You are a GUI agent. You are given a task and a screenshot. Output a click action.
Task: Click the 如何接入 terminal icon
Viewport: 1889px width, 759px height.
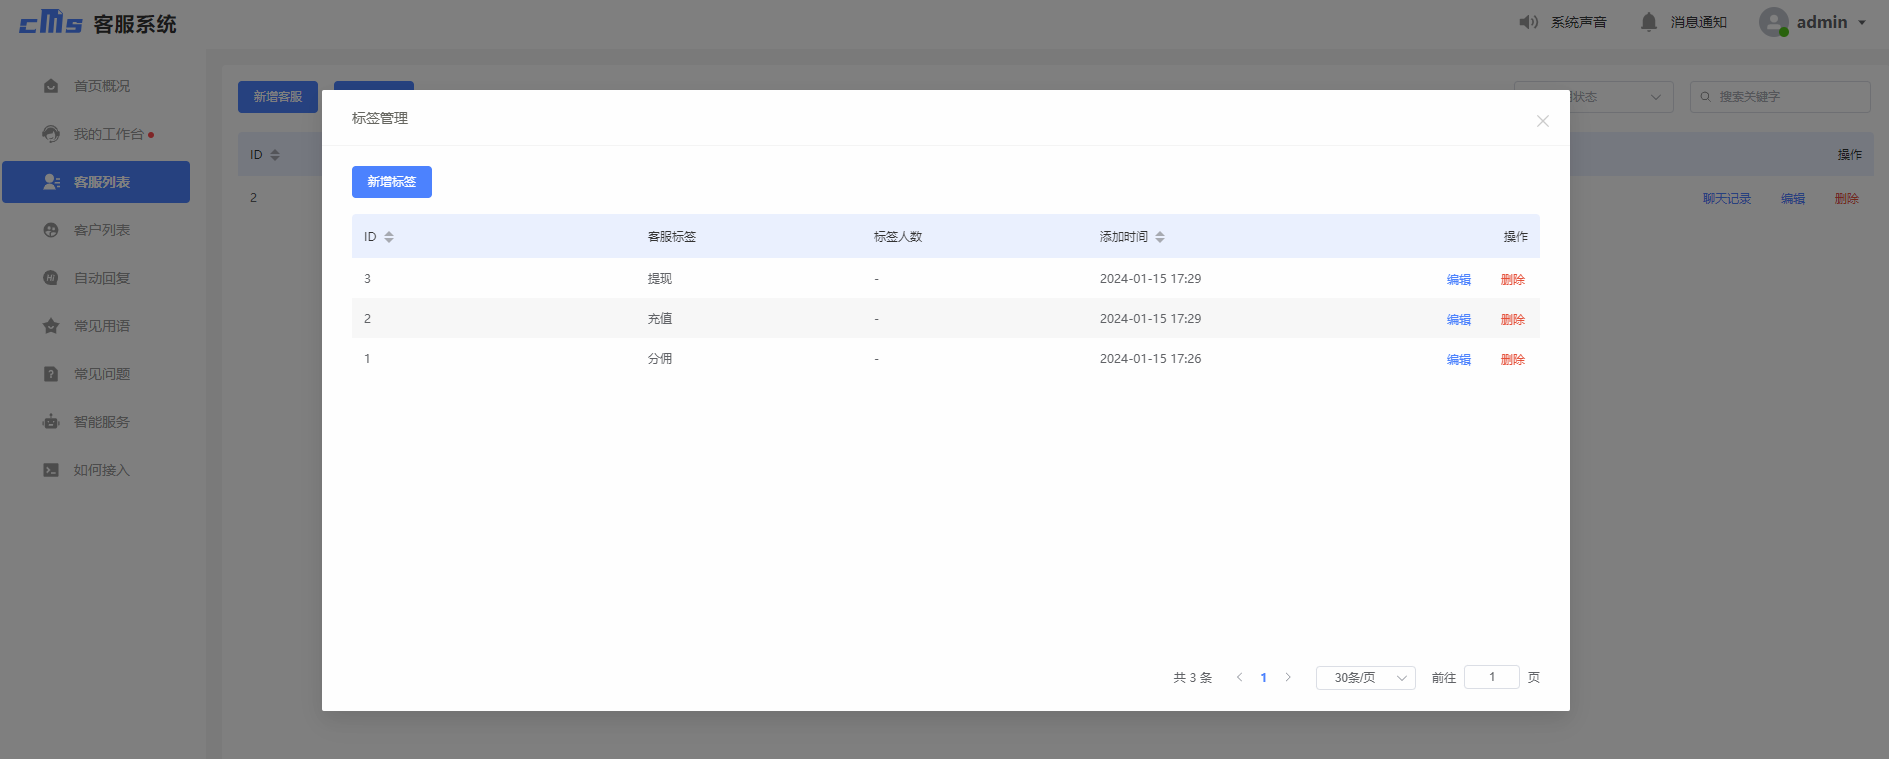(51, 470)
